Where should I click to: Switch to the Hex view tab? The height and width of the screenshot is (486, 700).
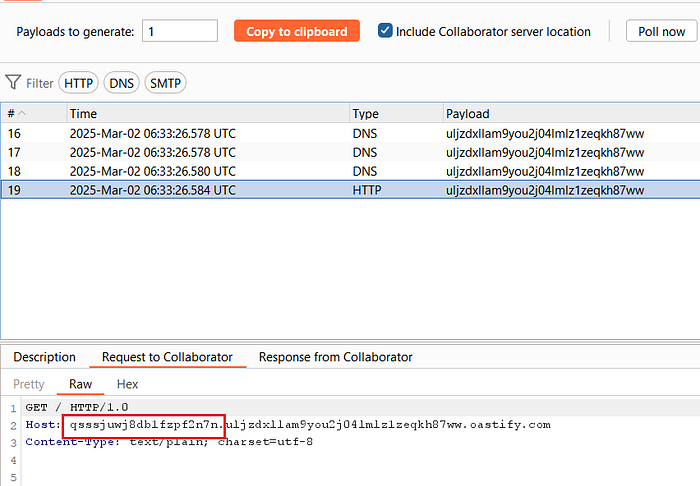point(127,384)
